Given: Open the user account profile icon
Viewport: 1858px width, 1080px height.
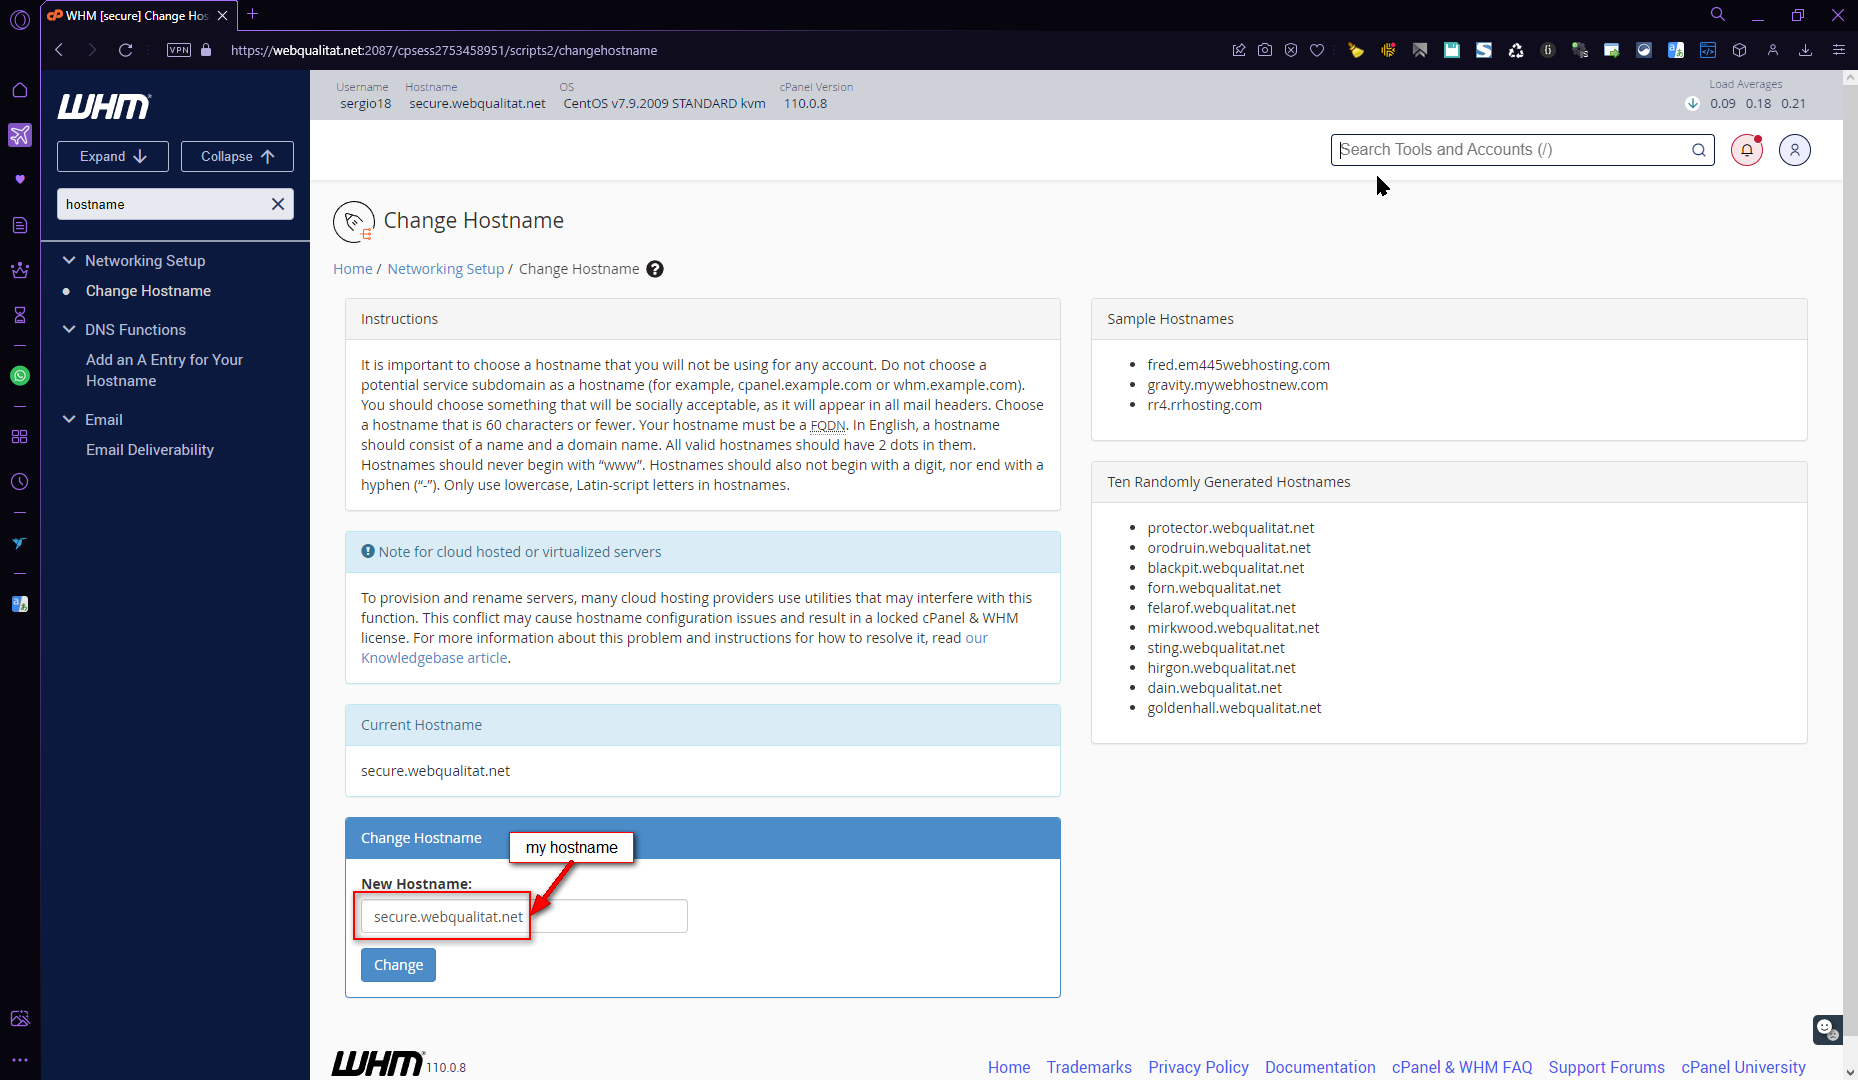Looking at the screenshot, I should pos(1795,150).
